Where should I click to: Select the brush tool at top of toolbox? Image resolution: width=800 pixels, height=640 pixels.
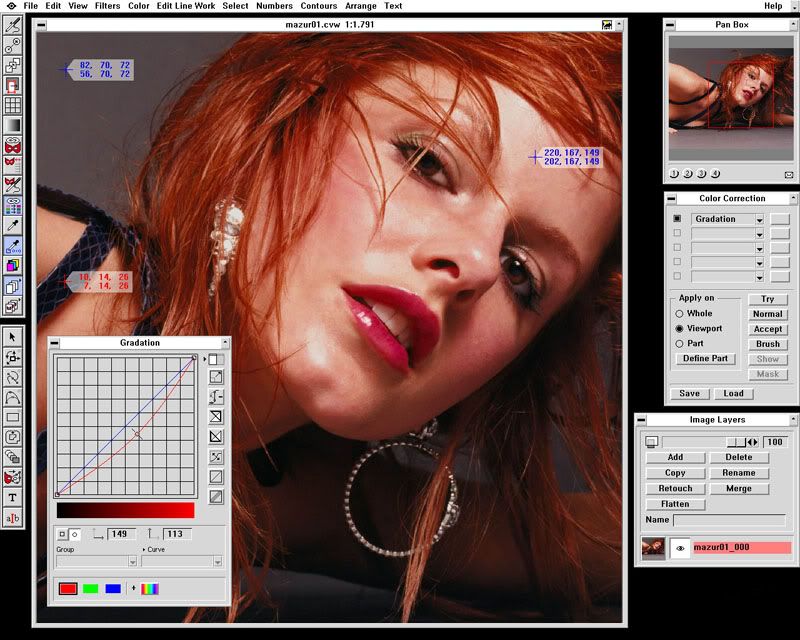[x=13, y=24]
